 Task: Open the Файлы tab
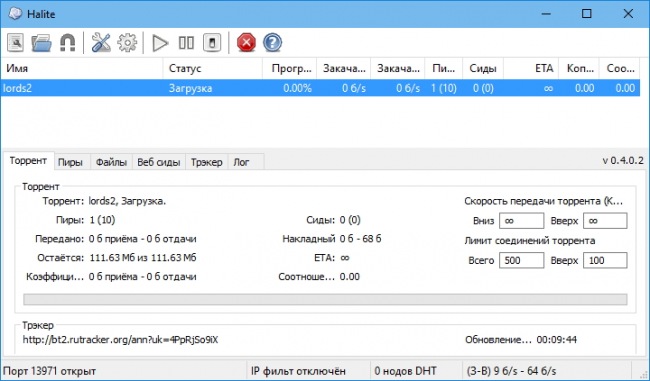(111, 162)
